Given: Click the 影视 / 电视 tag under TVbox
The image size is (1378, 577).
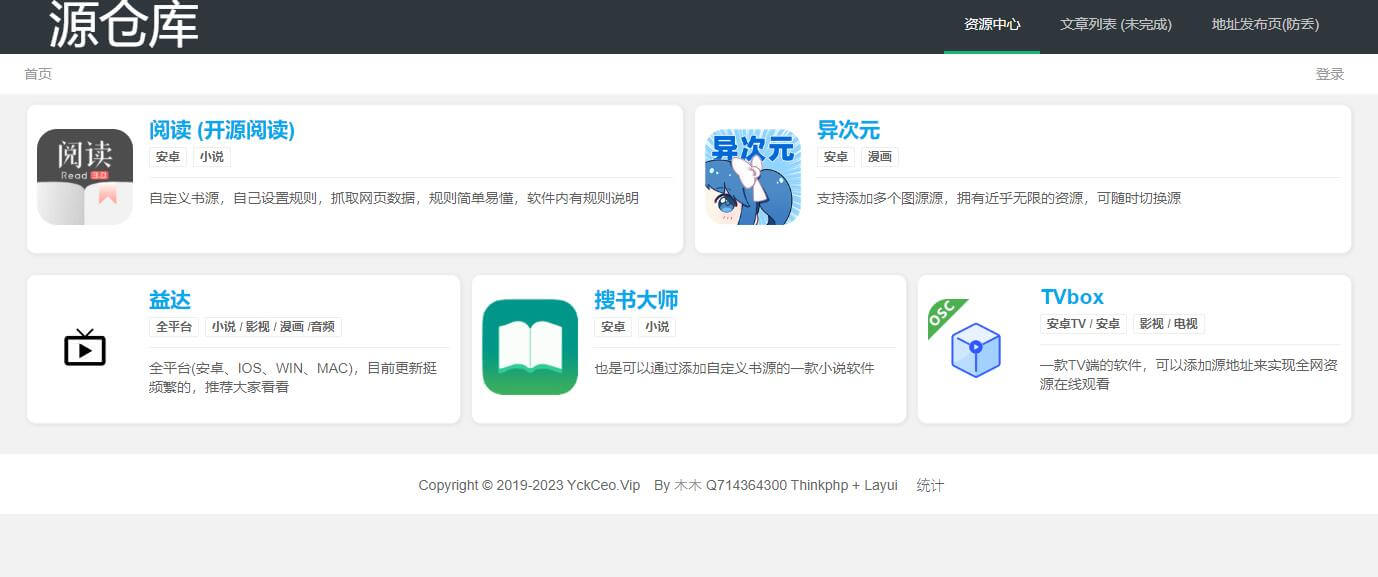Looking at the screenshot, I should click(x=1168, y=324).
